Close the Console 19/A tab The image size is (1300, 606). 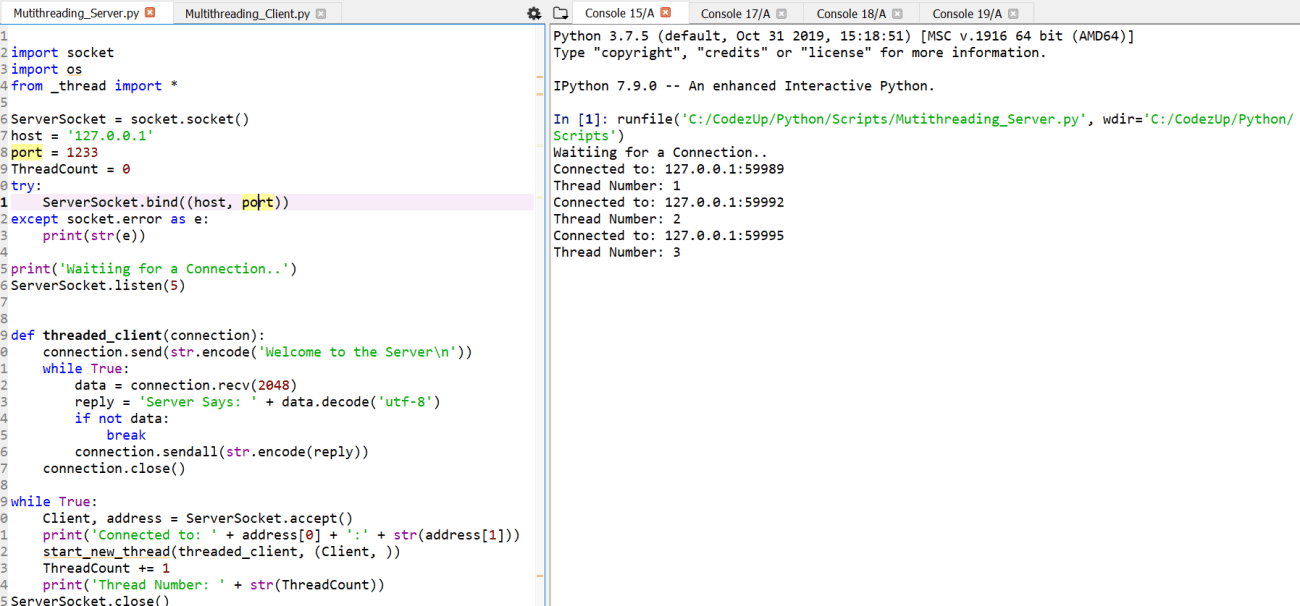pos(1014,14)
